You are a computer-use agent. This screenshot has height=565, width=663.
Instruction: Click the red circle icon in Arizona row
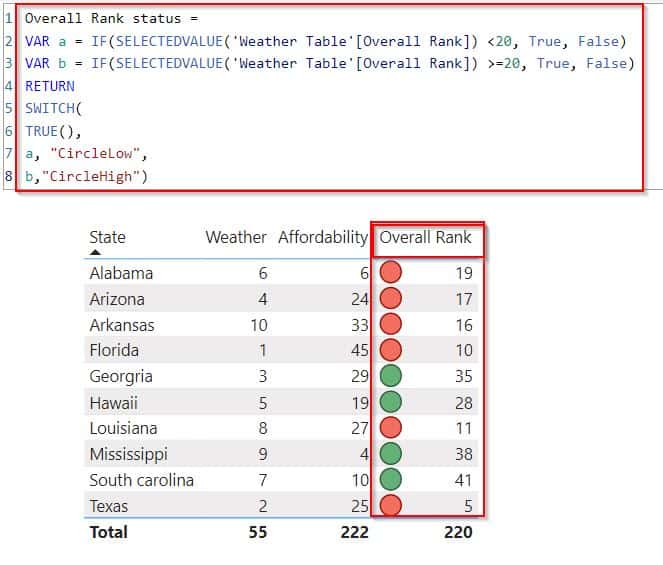[390, 298]
